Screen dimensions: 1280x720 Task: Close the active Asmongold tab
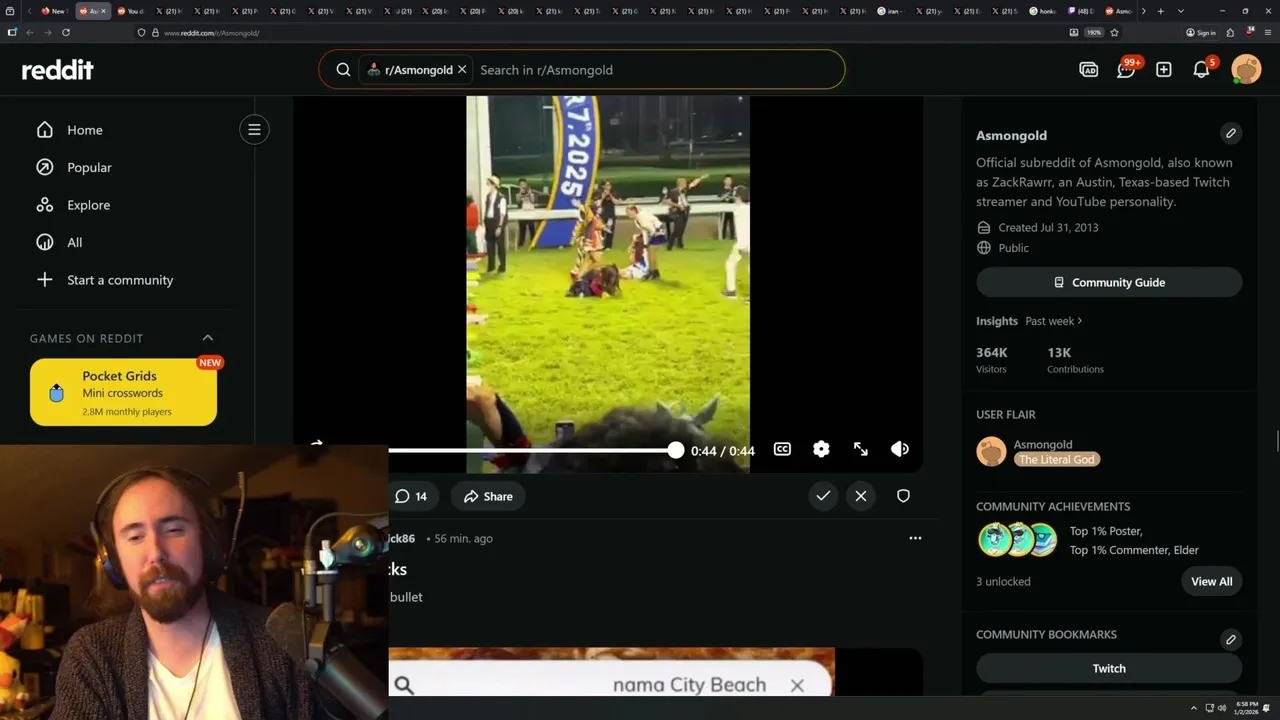pos(103,11)
